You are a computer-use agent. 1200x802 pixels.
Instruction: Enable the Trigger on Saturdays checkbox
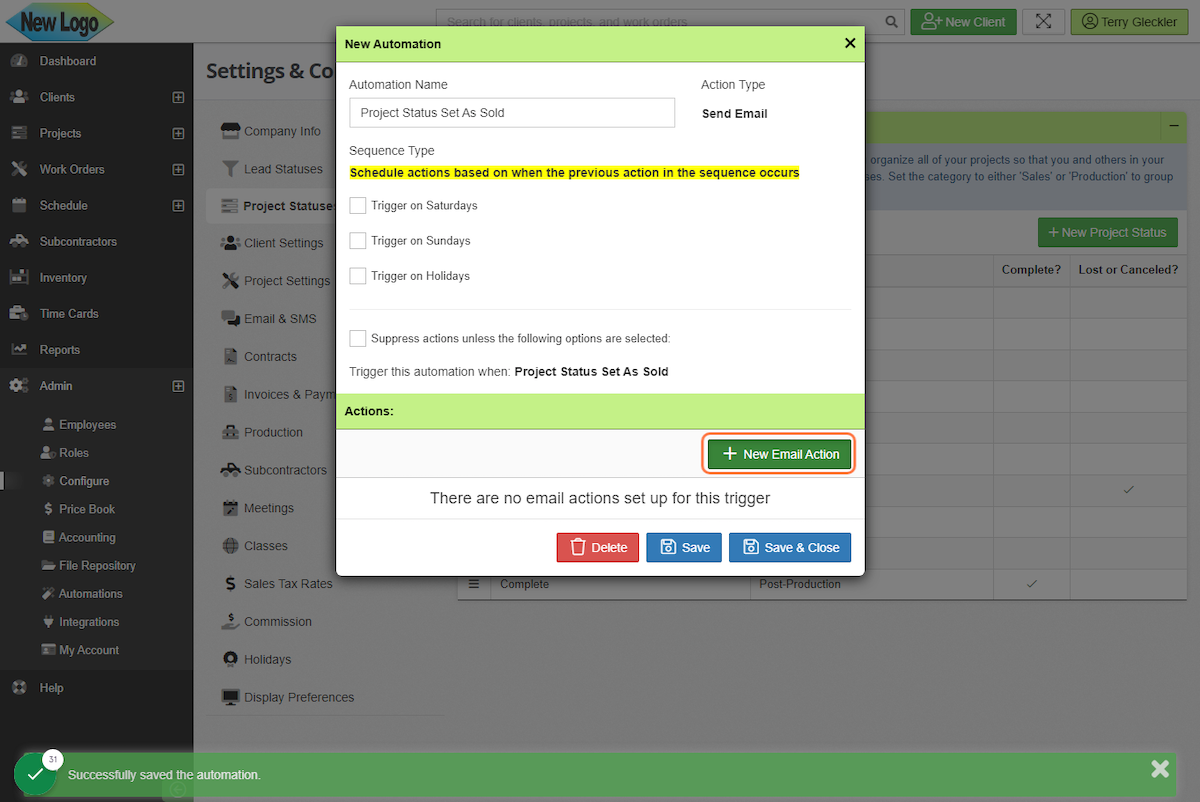[357, 205]
